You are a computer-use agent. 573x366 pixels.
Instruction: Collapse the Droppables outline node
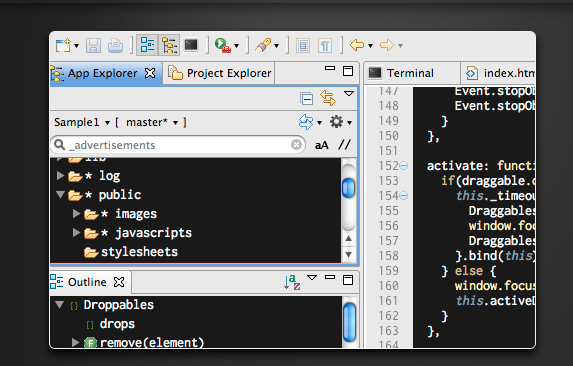coord(60,305)
